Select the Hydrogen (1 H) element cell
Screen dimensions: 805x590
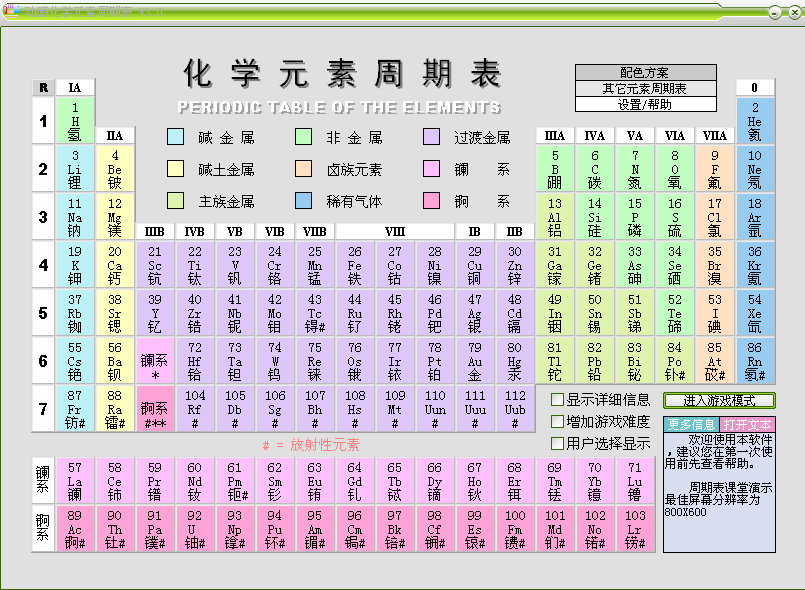coord(75,121)
